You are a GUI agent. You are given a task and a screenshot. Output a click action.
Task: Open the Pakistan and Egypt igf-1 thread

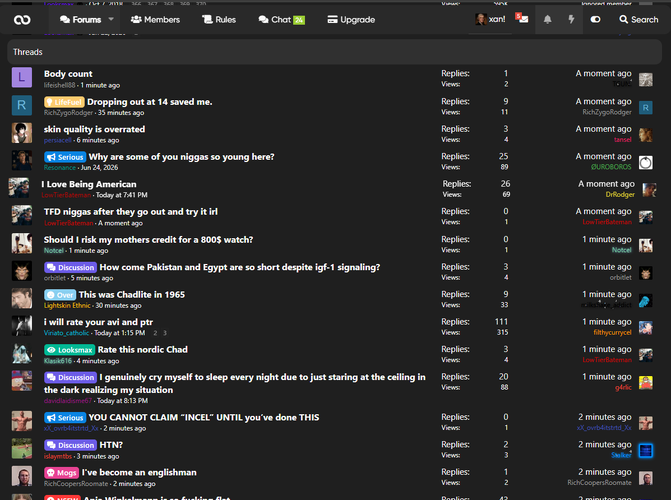[240, 267]
